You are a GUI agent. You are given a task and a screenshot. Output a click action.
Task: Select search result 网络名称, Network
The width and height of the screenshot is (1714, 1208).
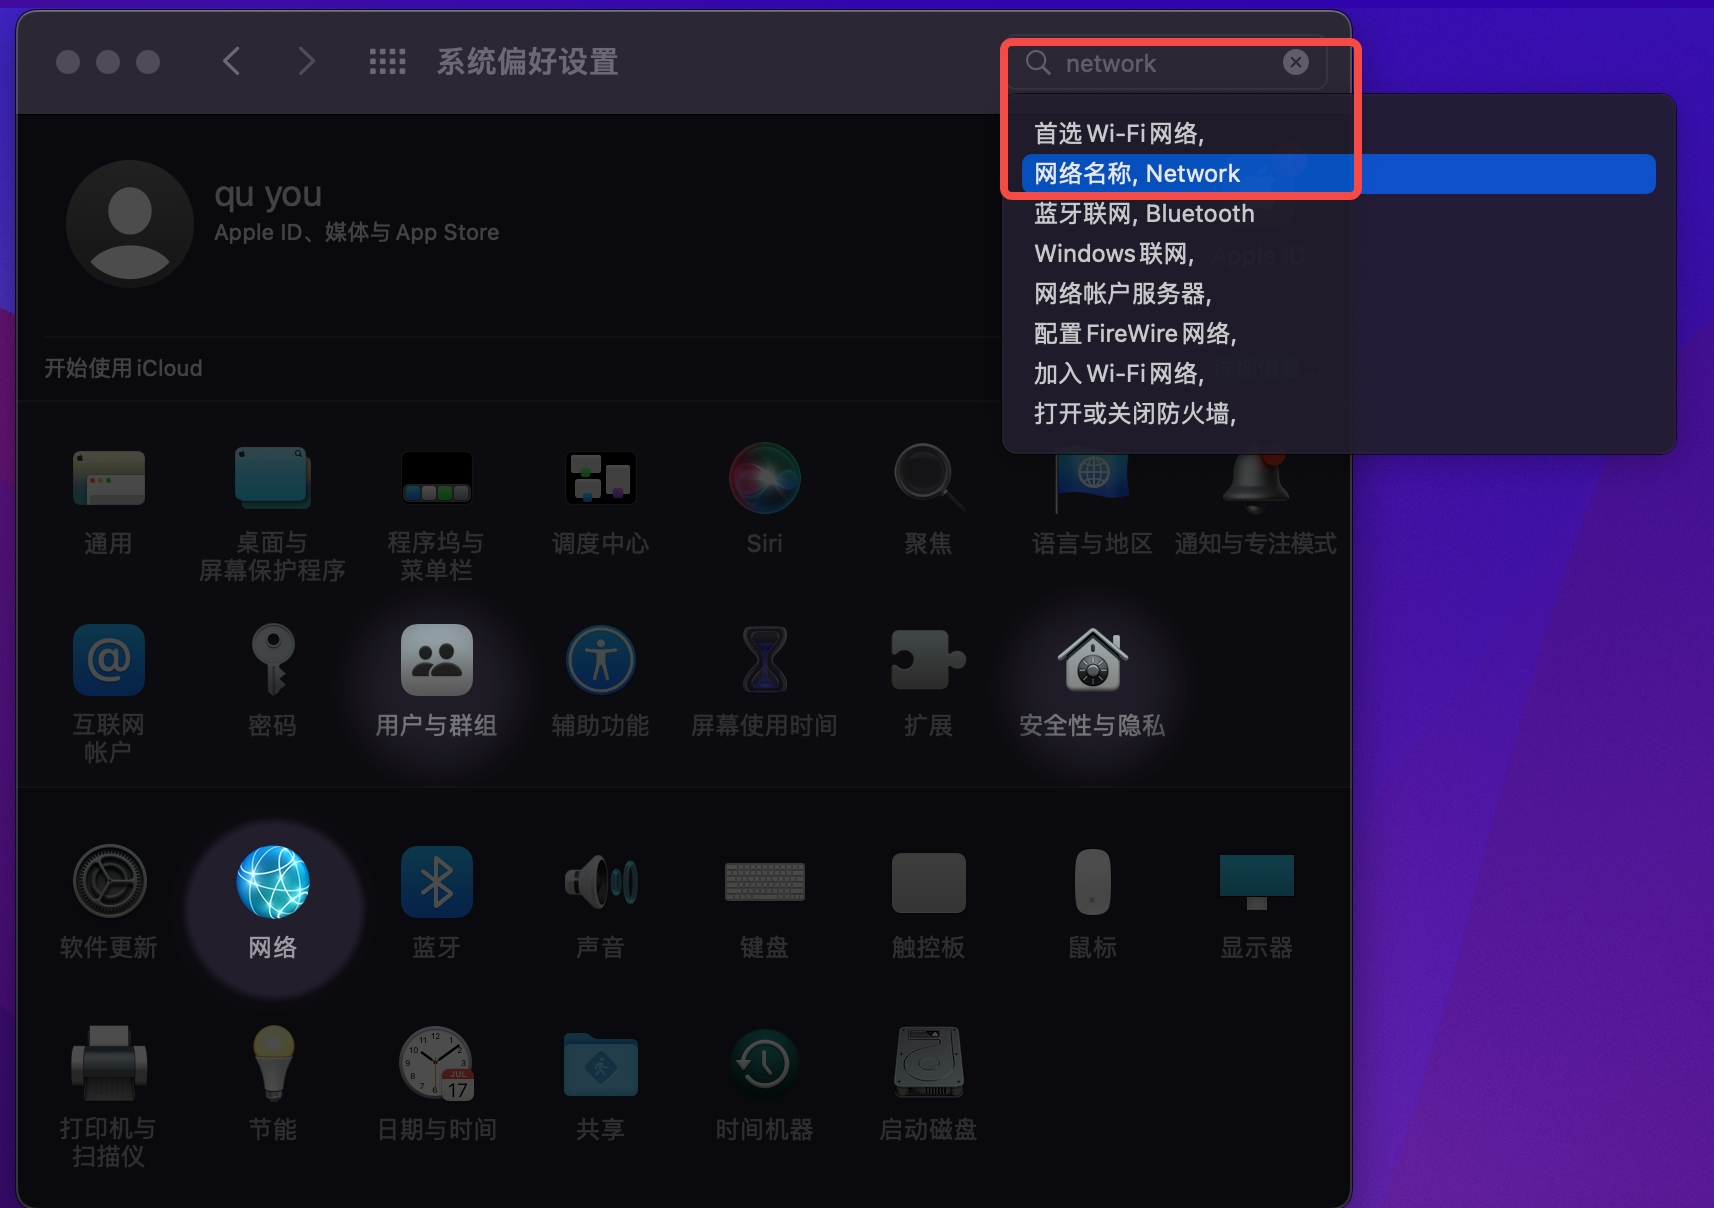(x=1339, y=174)
